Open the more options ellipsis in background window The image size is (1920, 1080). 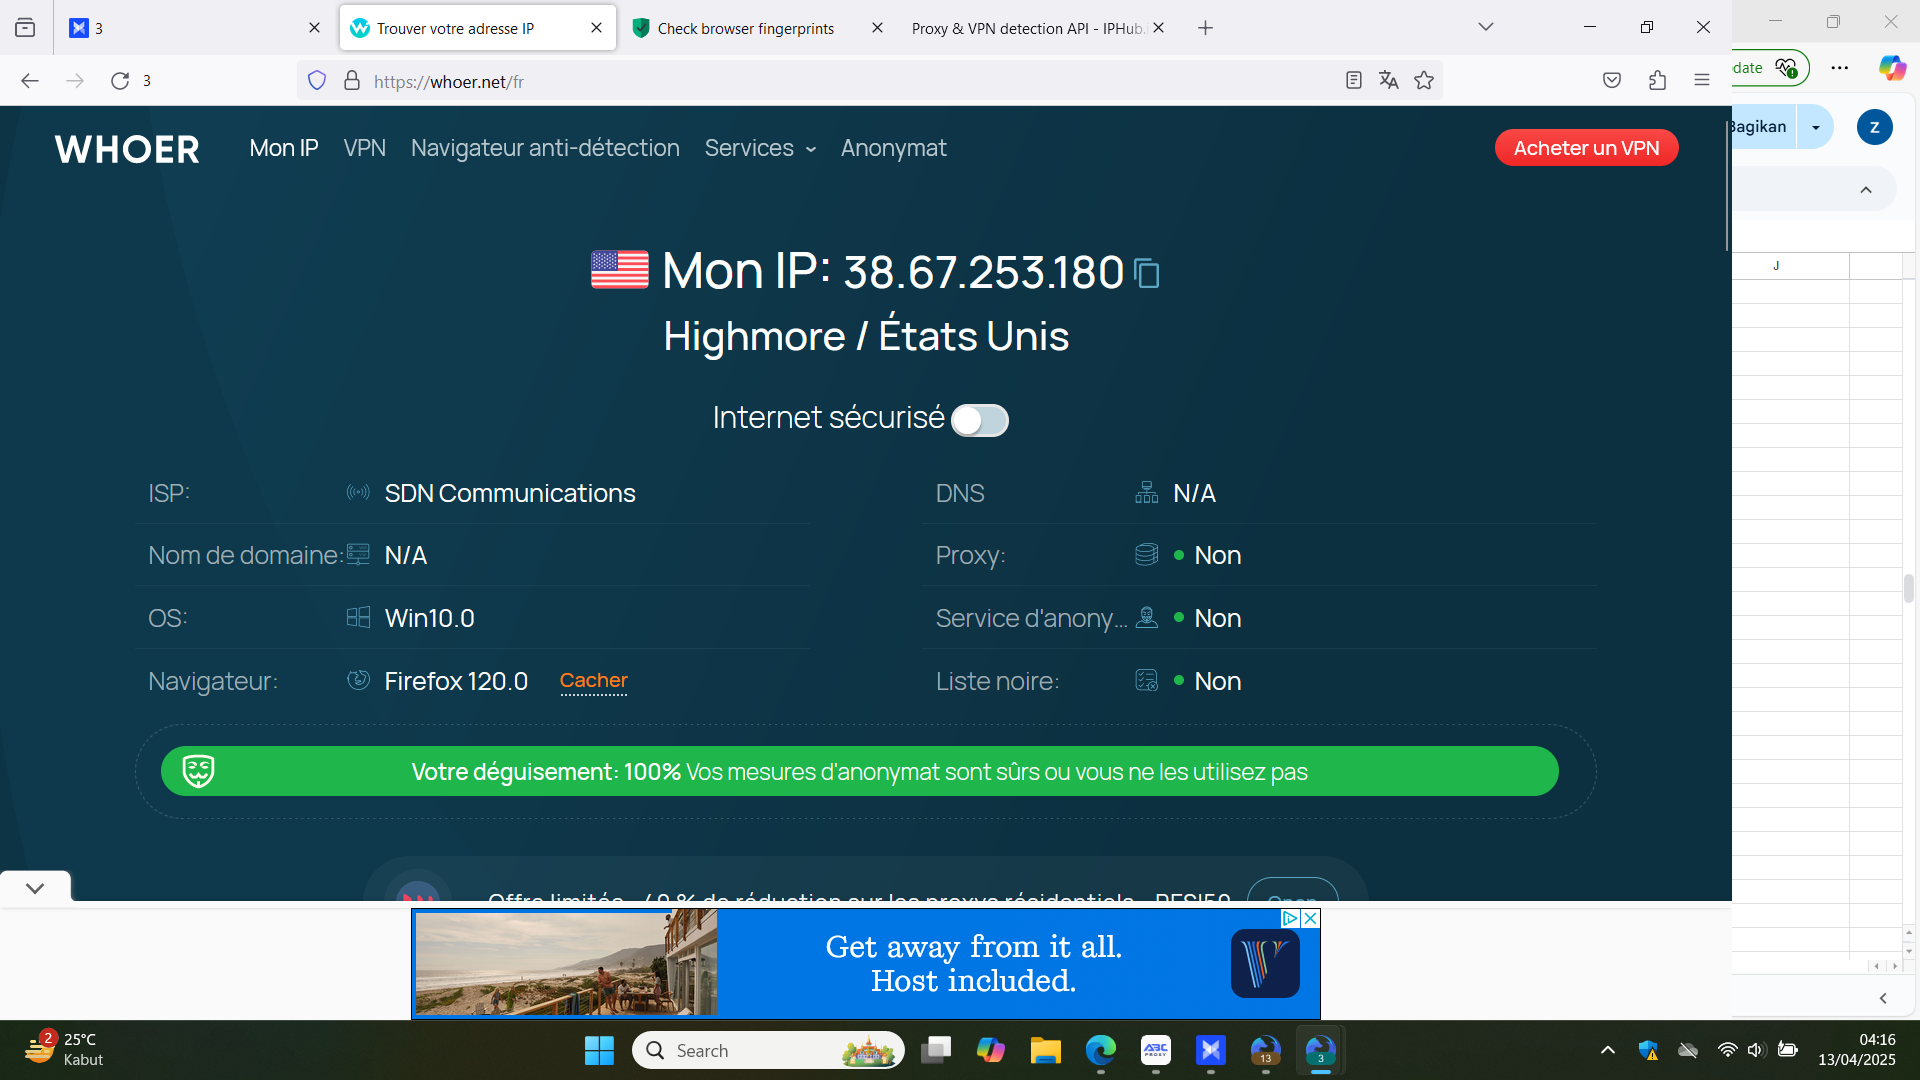point(1840,68)
